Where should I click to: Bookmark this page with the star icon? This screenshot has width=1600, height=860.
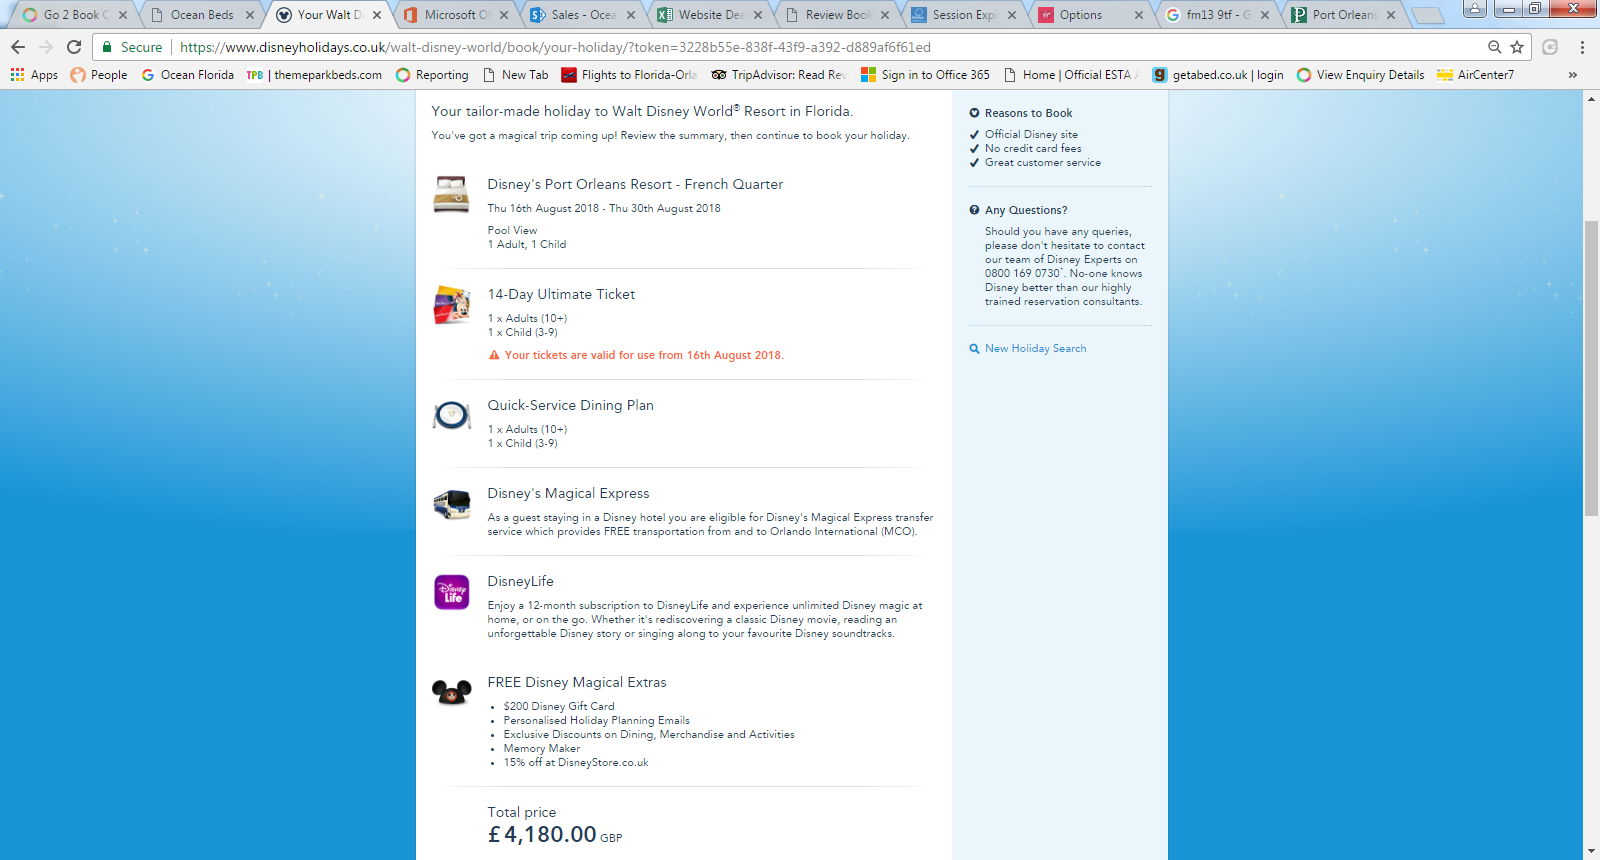(x=1517, y=47)
